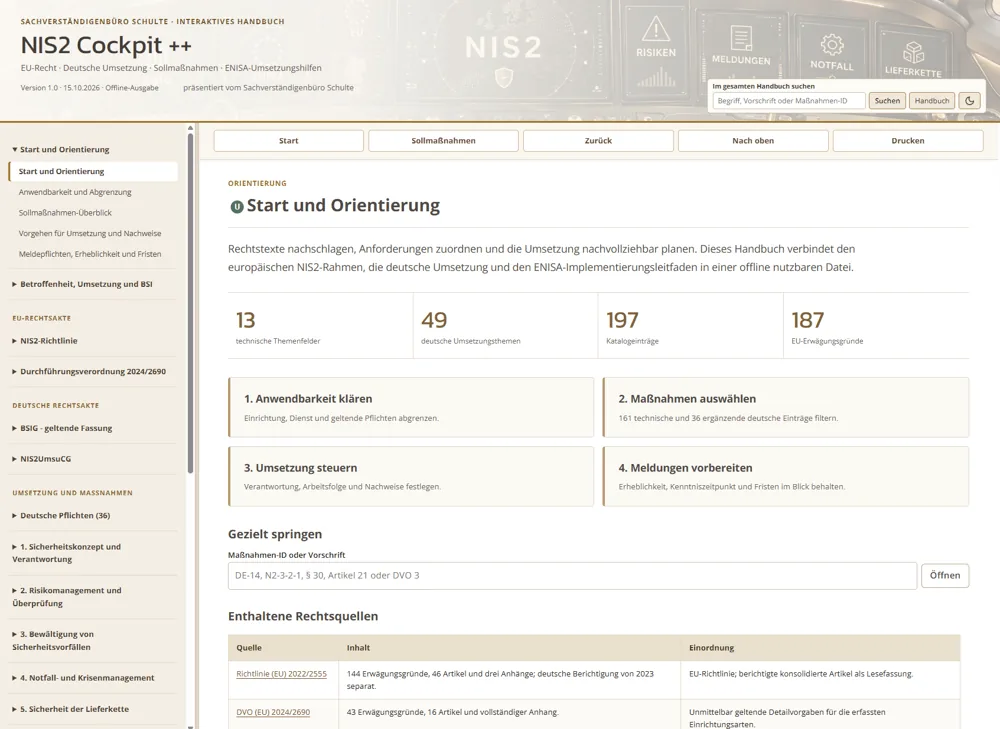Click the 13 technische Themenfelder stat
The width and height of the screenshot is (1000, 729).
[320, 326]
